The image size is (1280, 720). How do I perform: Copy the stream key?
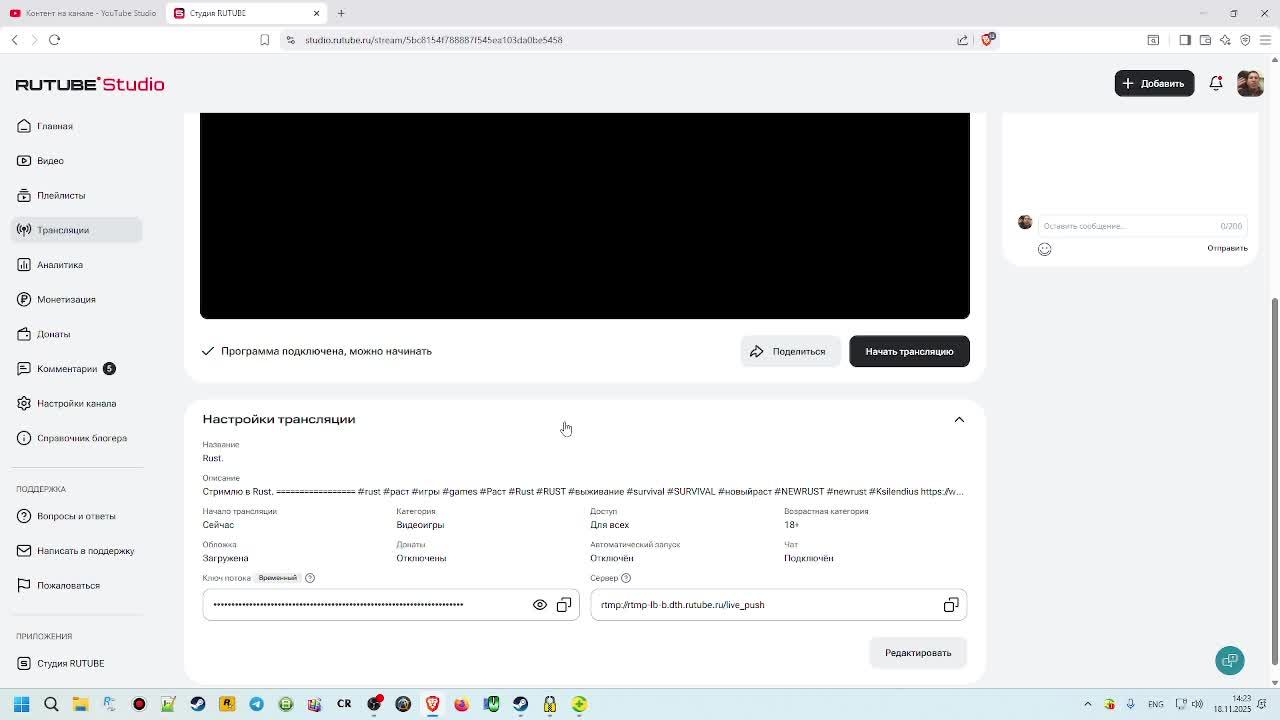[x=564, y=605]
